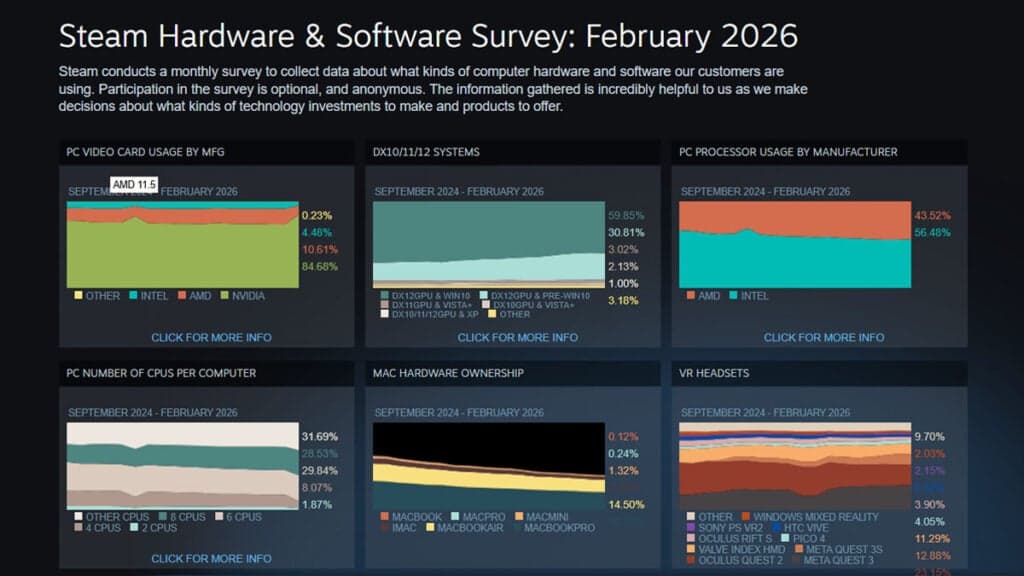Viewport: 1024px width, 576px height.
Task: Select the 4 CPUS legend marker
Action: coord(78,527)
